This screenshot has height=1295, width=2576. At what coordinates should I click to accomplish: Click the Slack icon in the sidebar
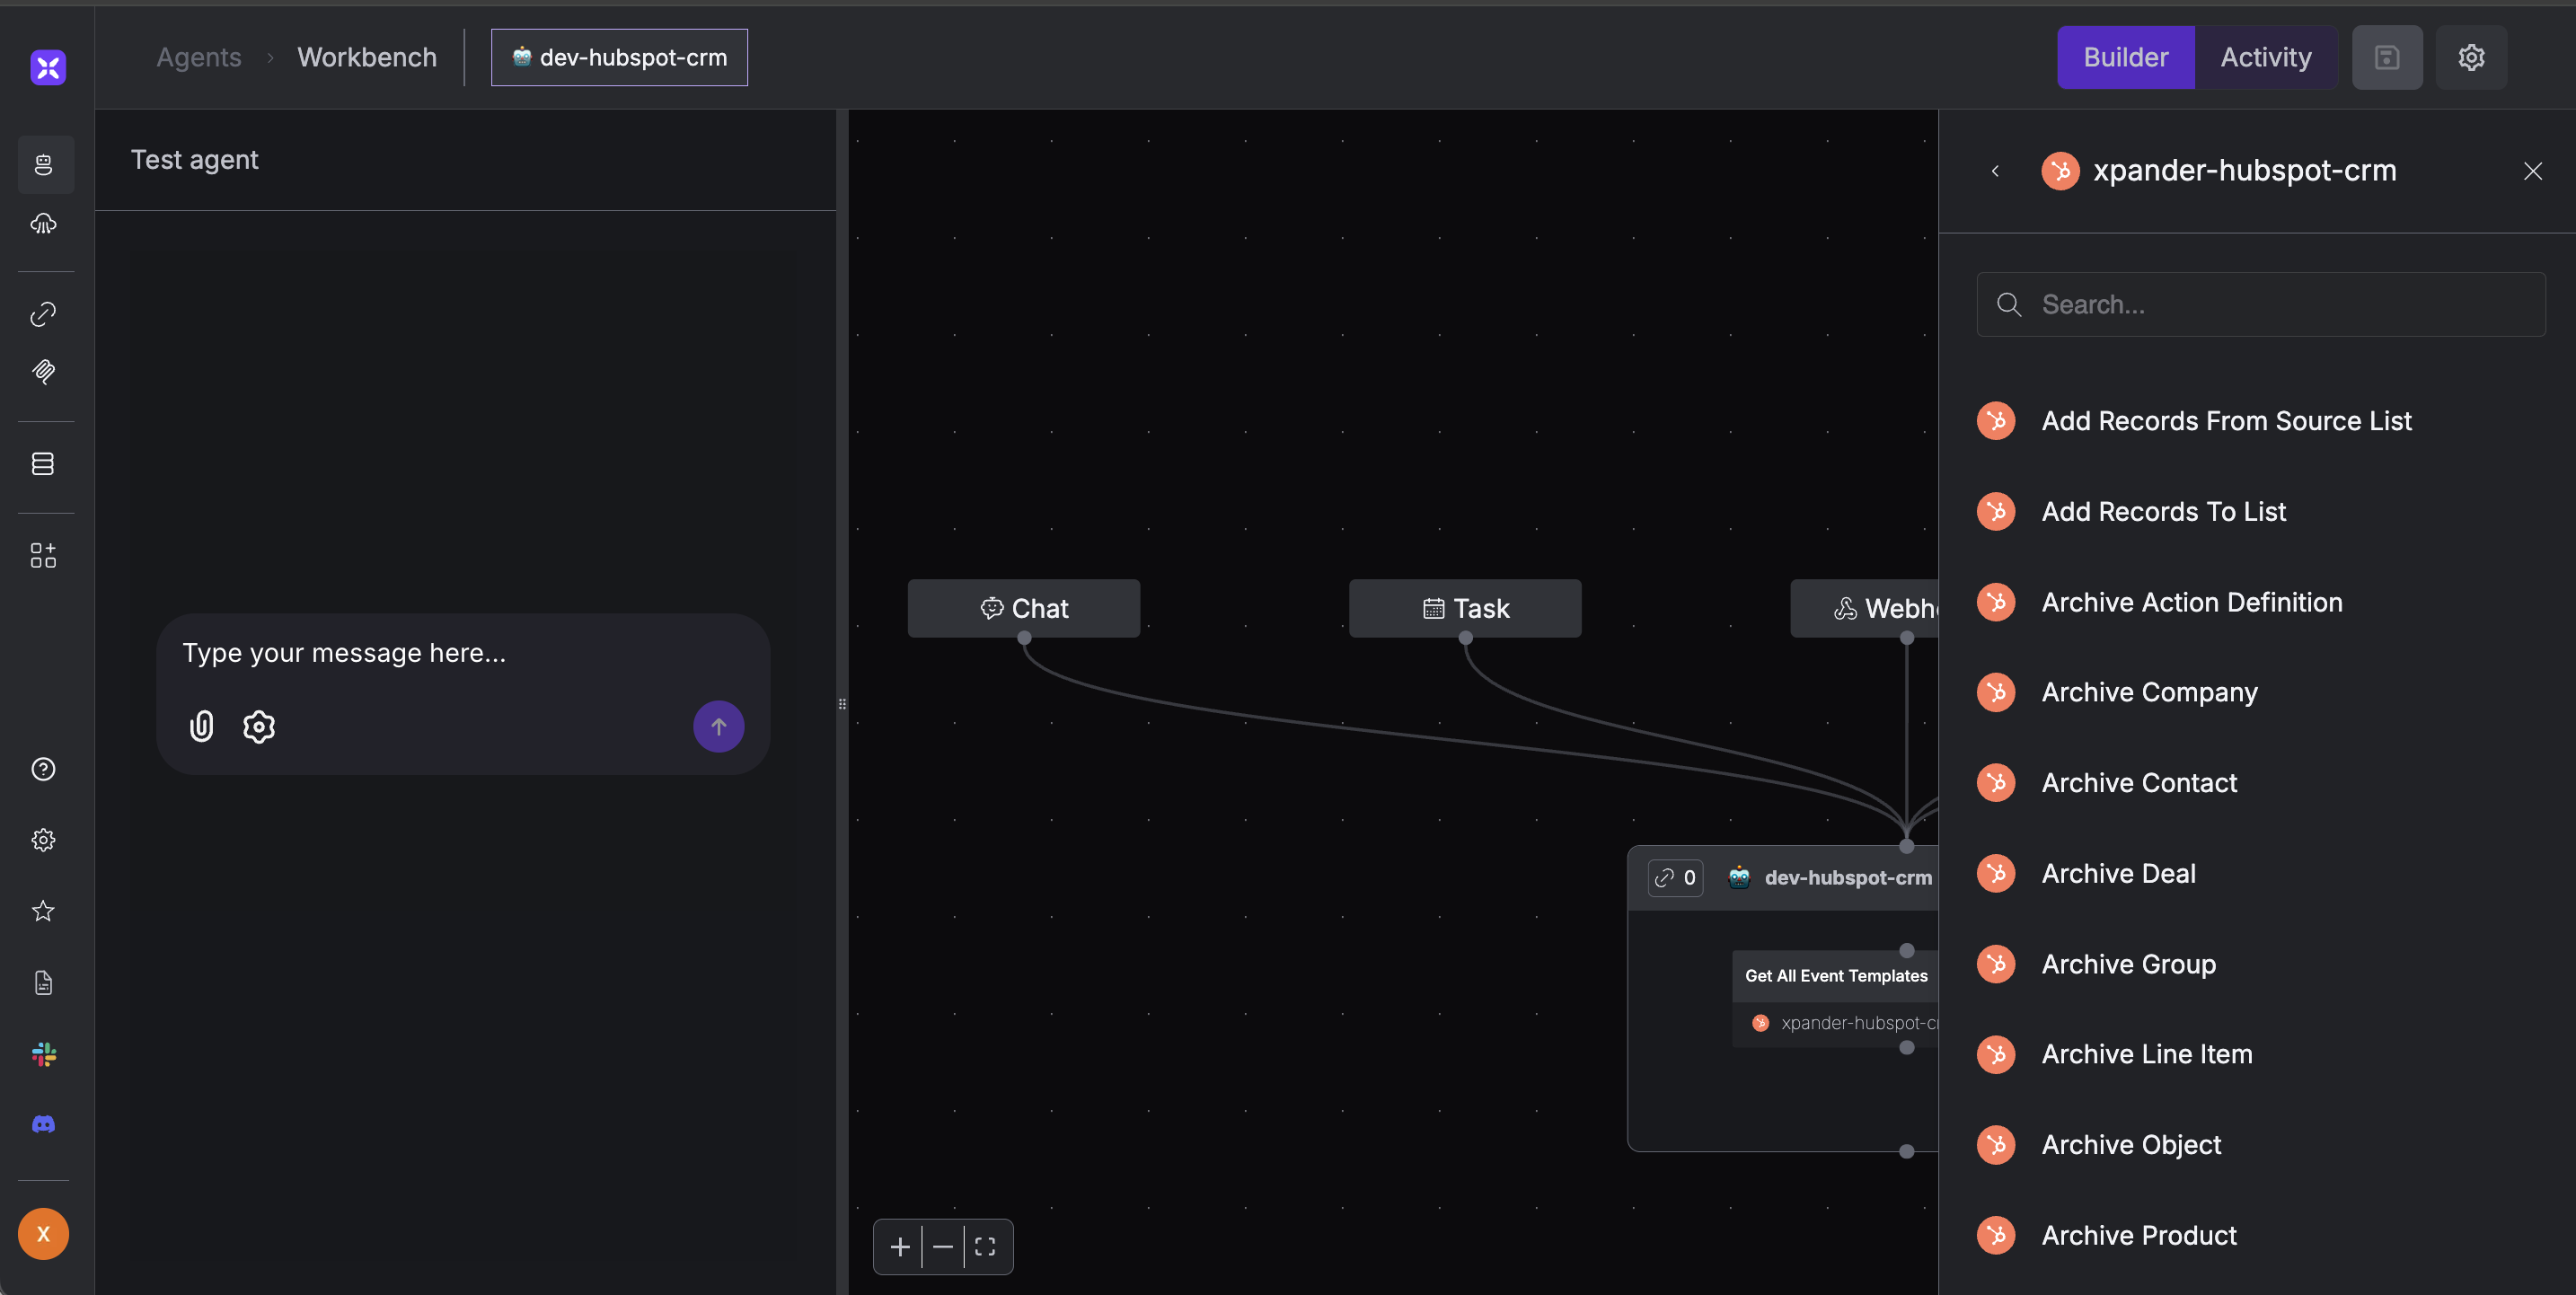[43, 1054]
